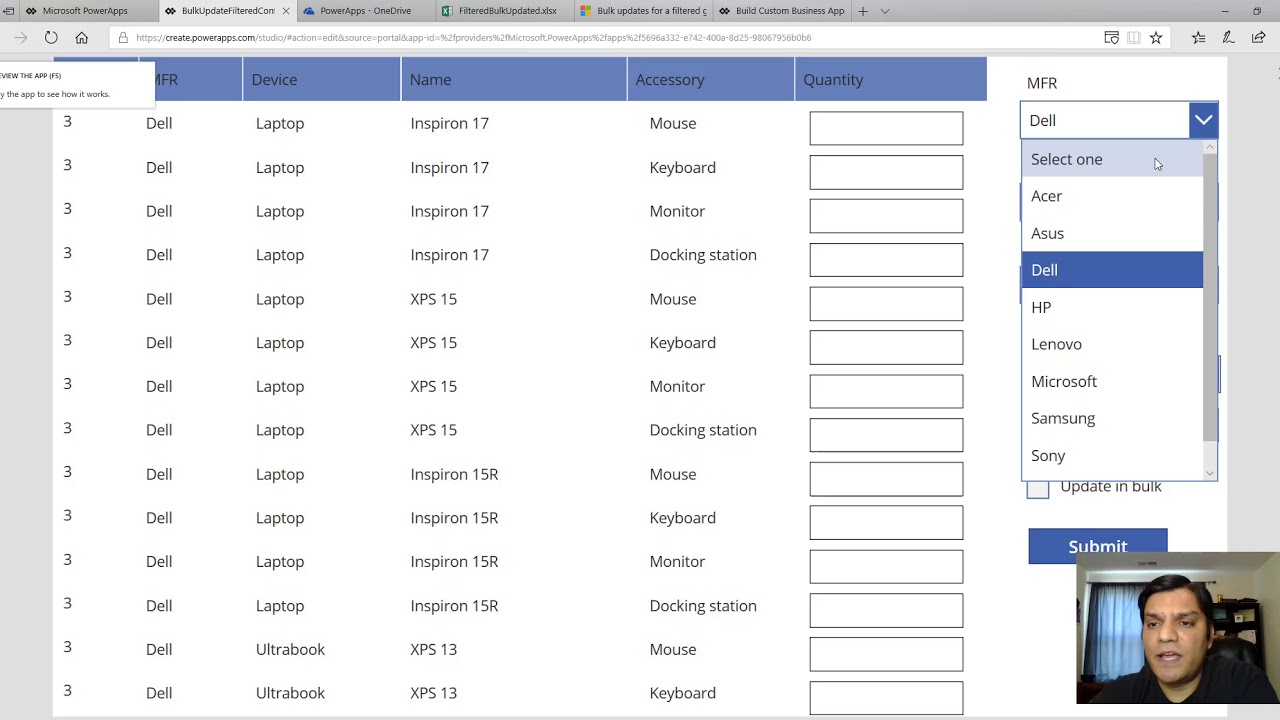Click Quantity field for XPS 15 Keyboard
The width and height of the screenshot is (1280, 720).
point(886,347)
